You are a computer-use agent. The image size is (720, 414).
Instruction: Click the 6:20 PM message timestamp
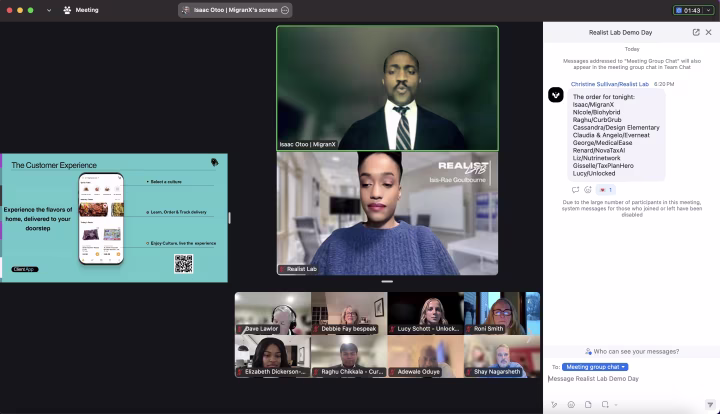pos(664,84)
